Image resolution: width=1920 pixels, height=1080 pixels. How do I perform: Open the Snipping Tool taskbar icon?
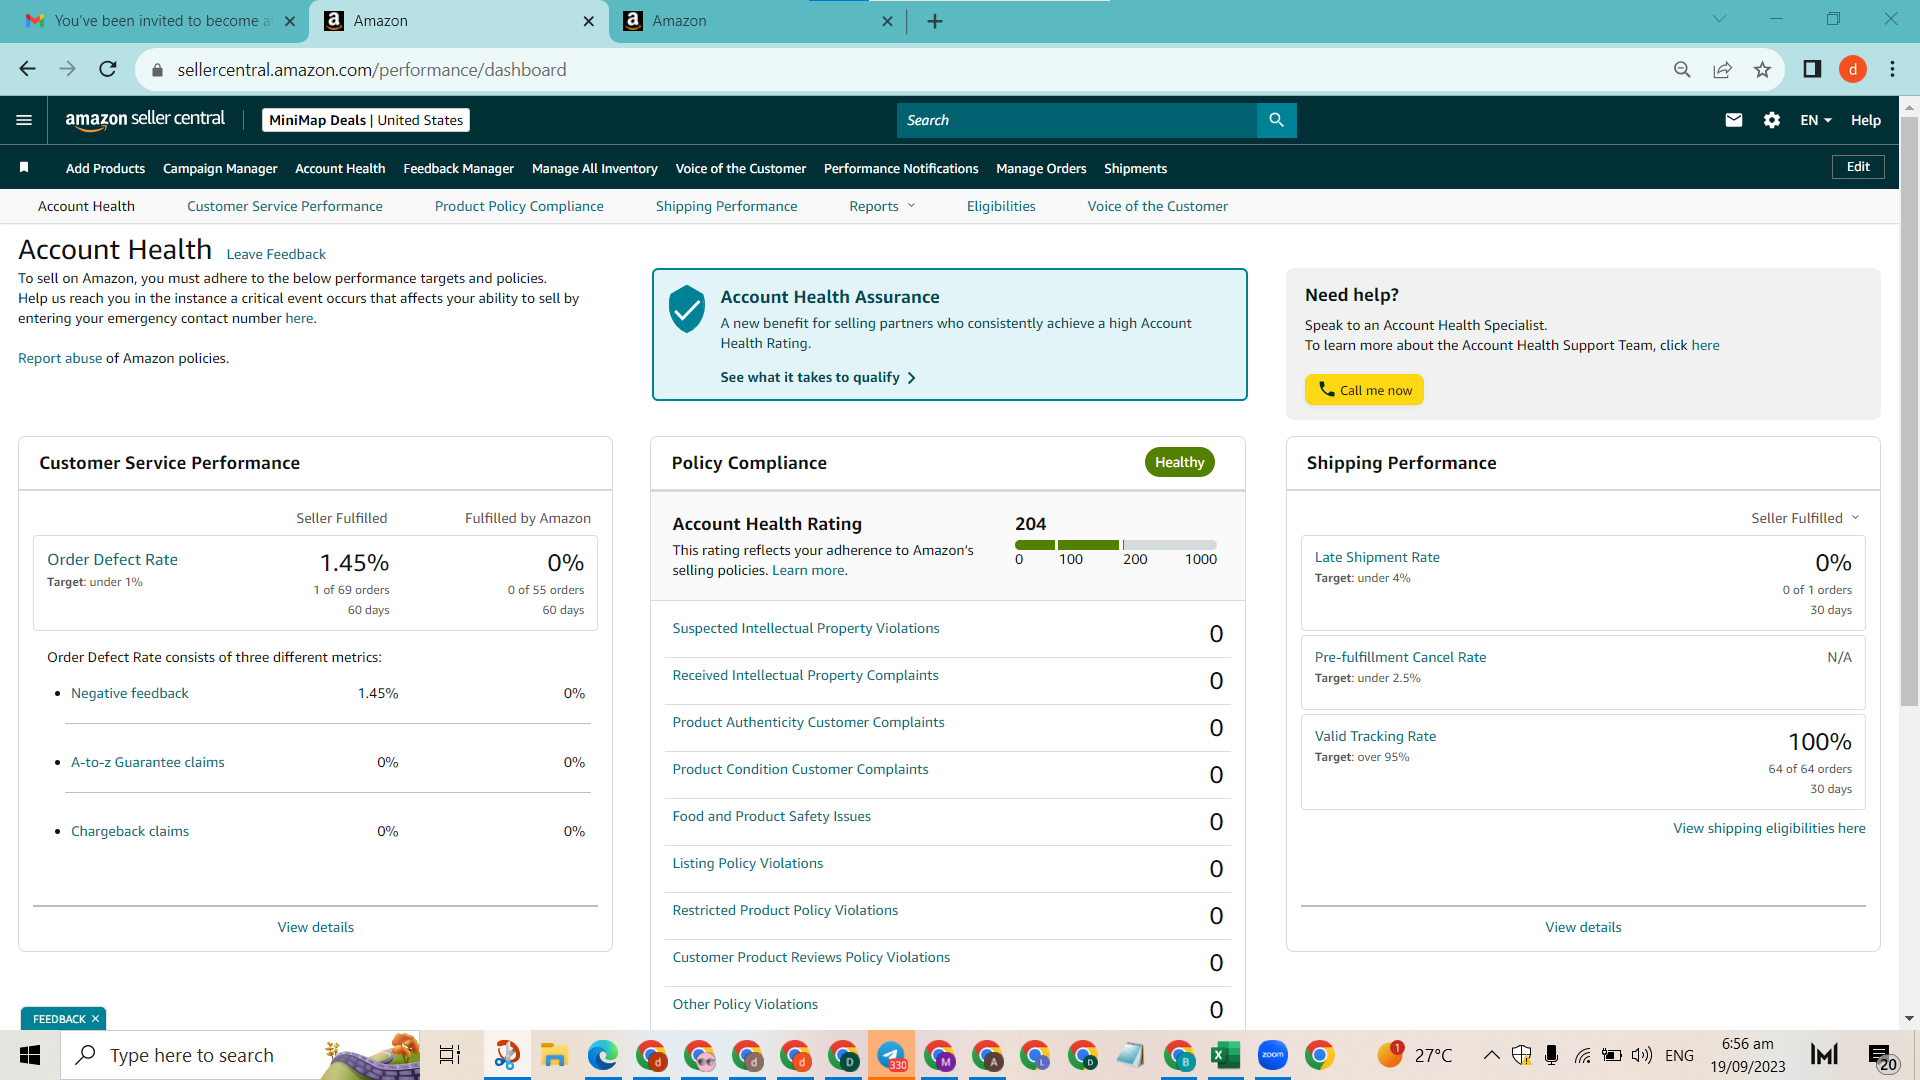click(x=507, y=1055)
